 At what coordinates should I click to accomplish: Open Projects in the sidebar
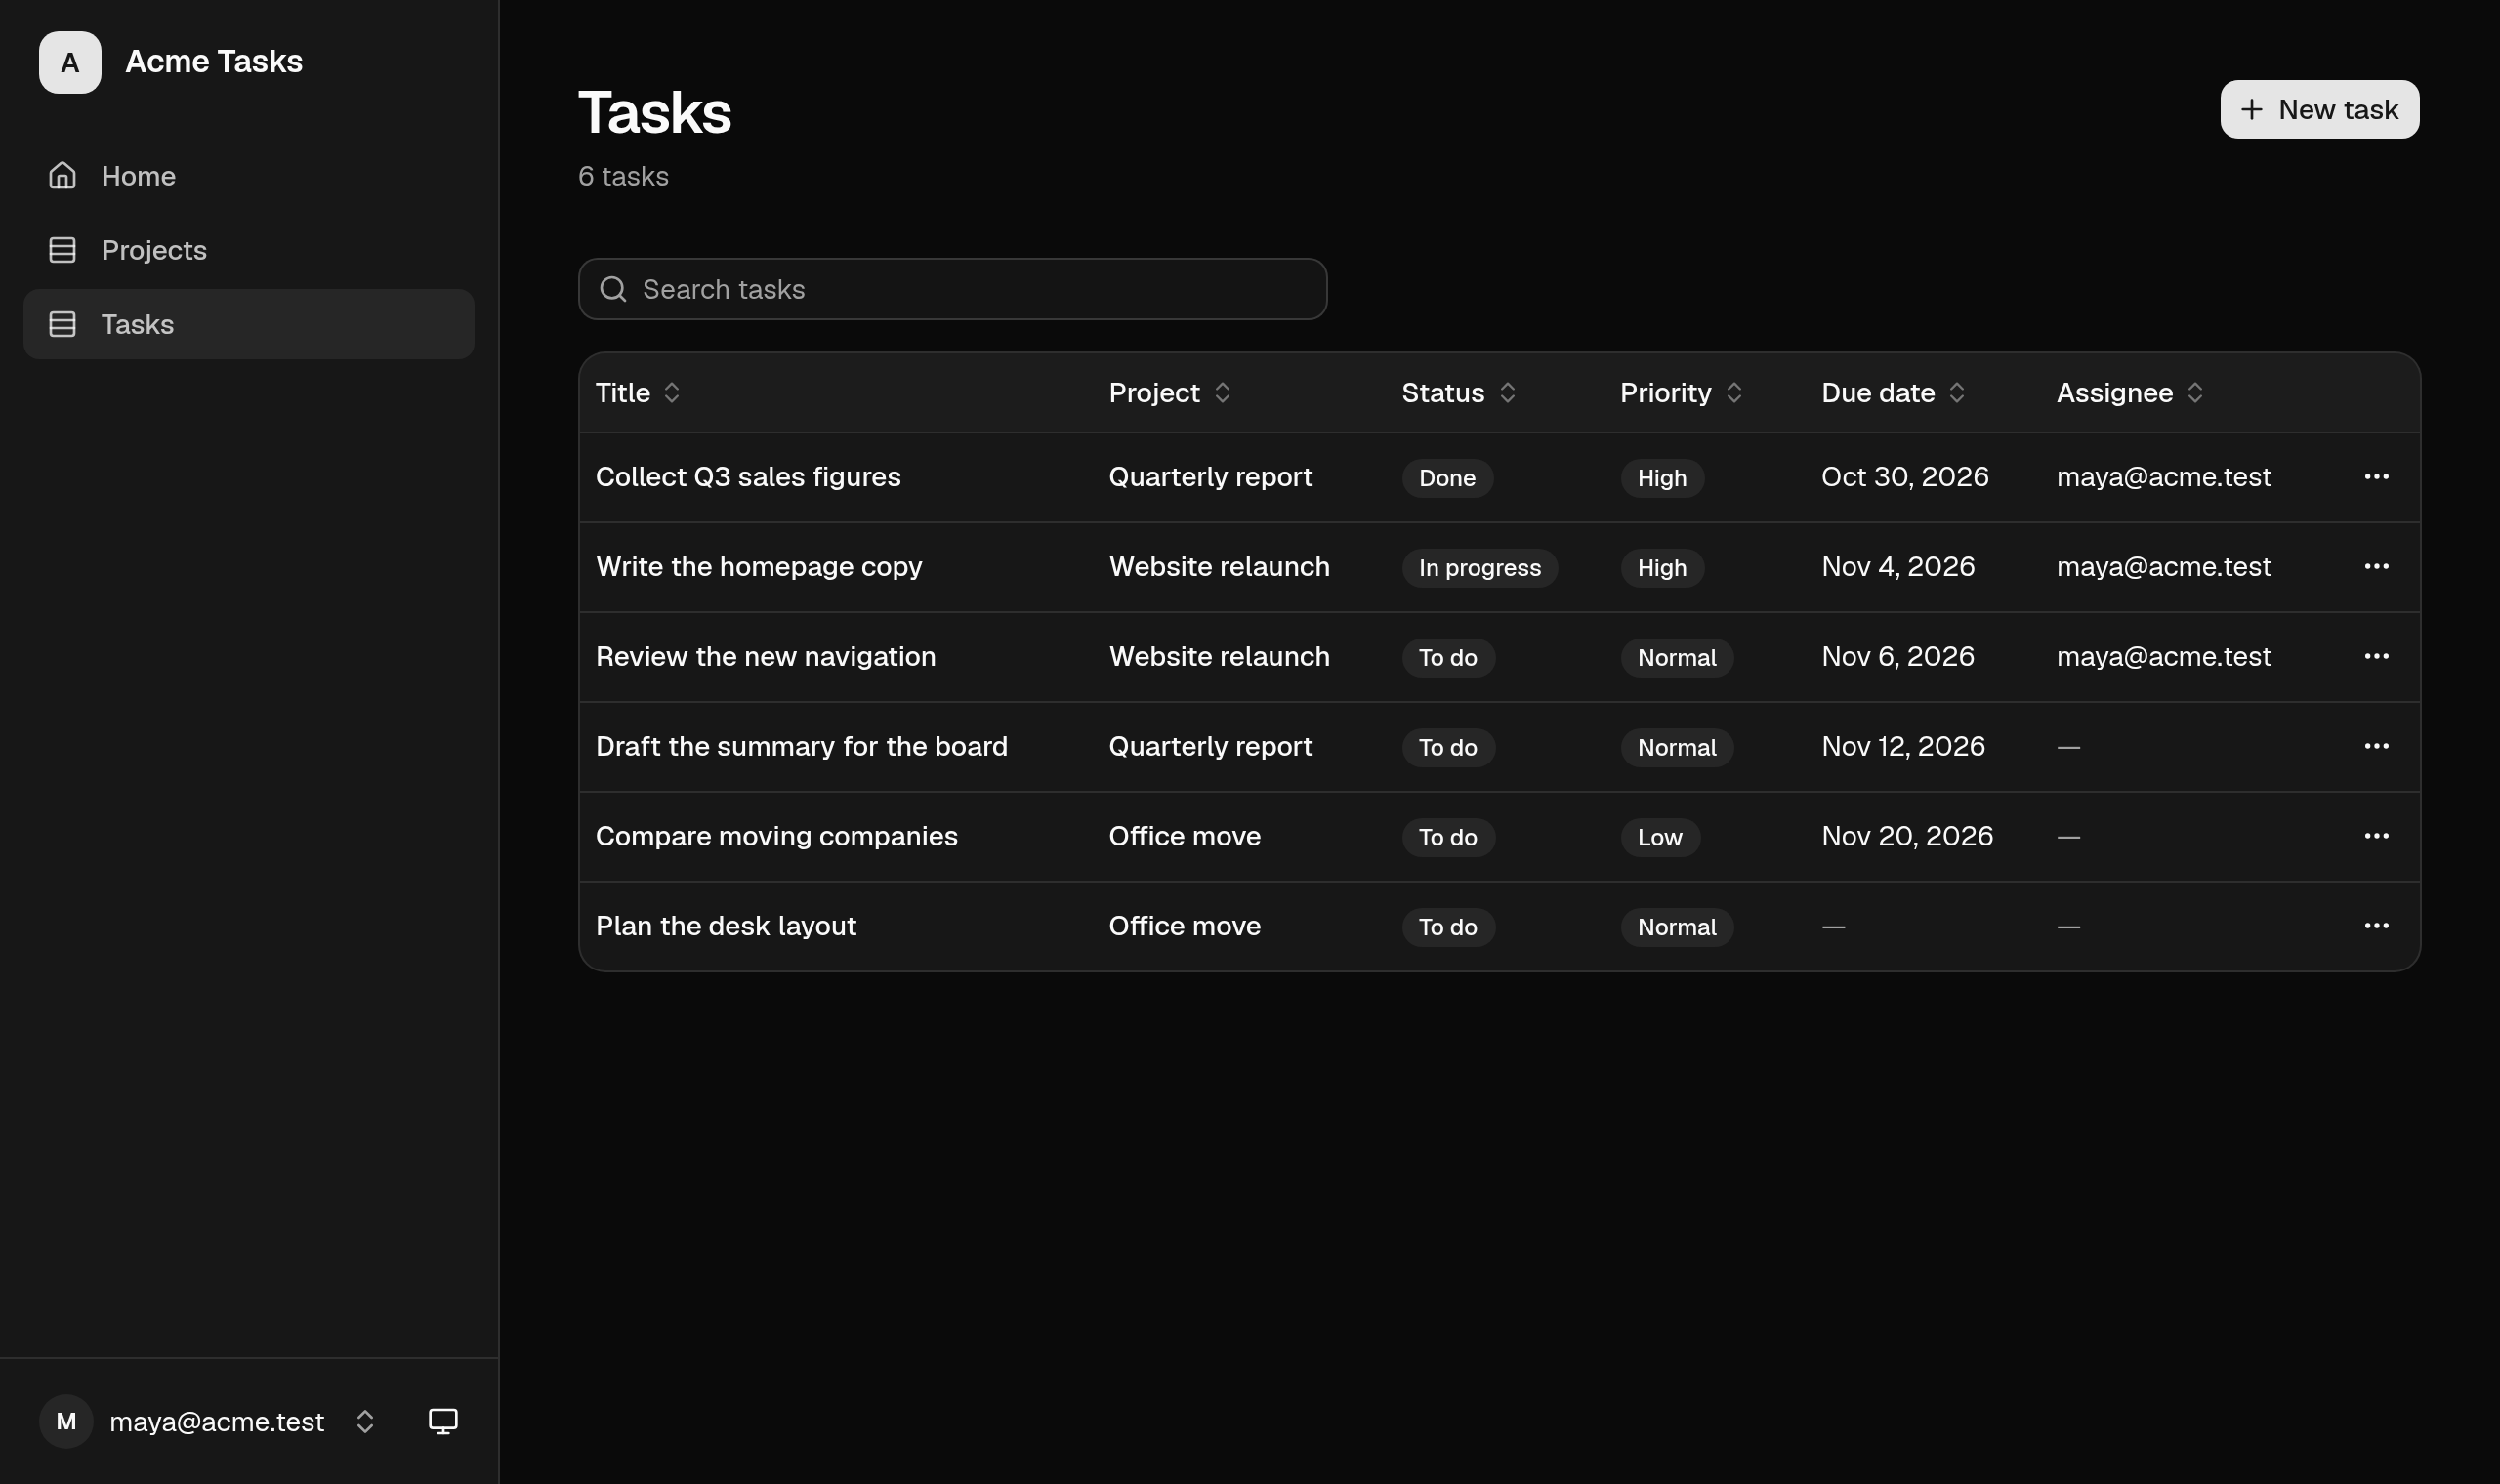(x=249, y=250)
